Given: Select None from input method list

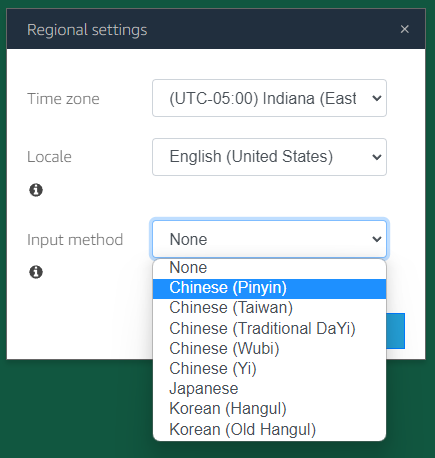Looking at the screenshot, I should click(269, 268).
